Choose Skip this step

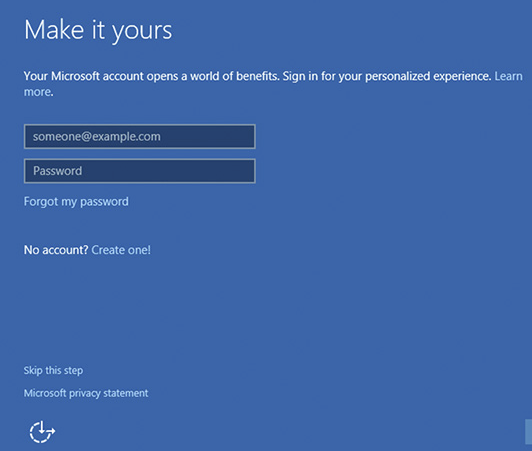(x=53, y=370)
